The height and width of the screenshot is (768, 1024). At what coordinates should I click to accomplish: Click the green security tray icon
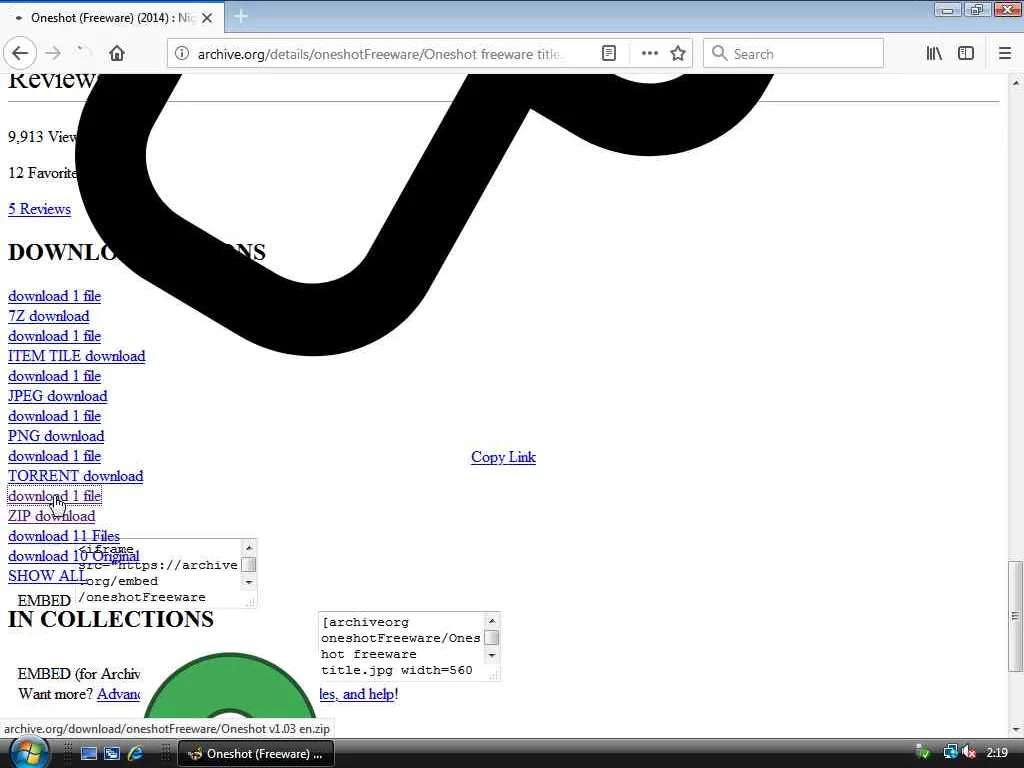pos(923,753)
